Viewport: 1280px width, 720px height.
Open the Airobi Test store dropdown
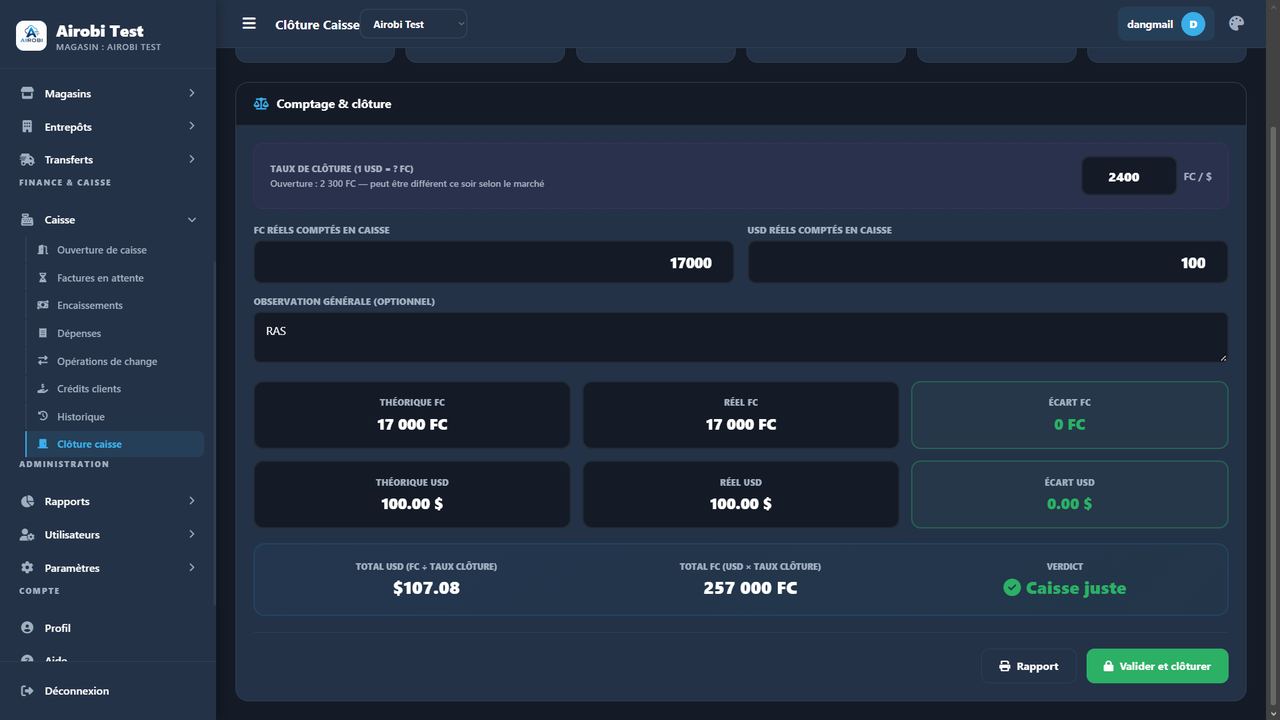(414, 24)
